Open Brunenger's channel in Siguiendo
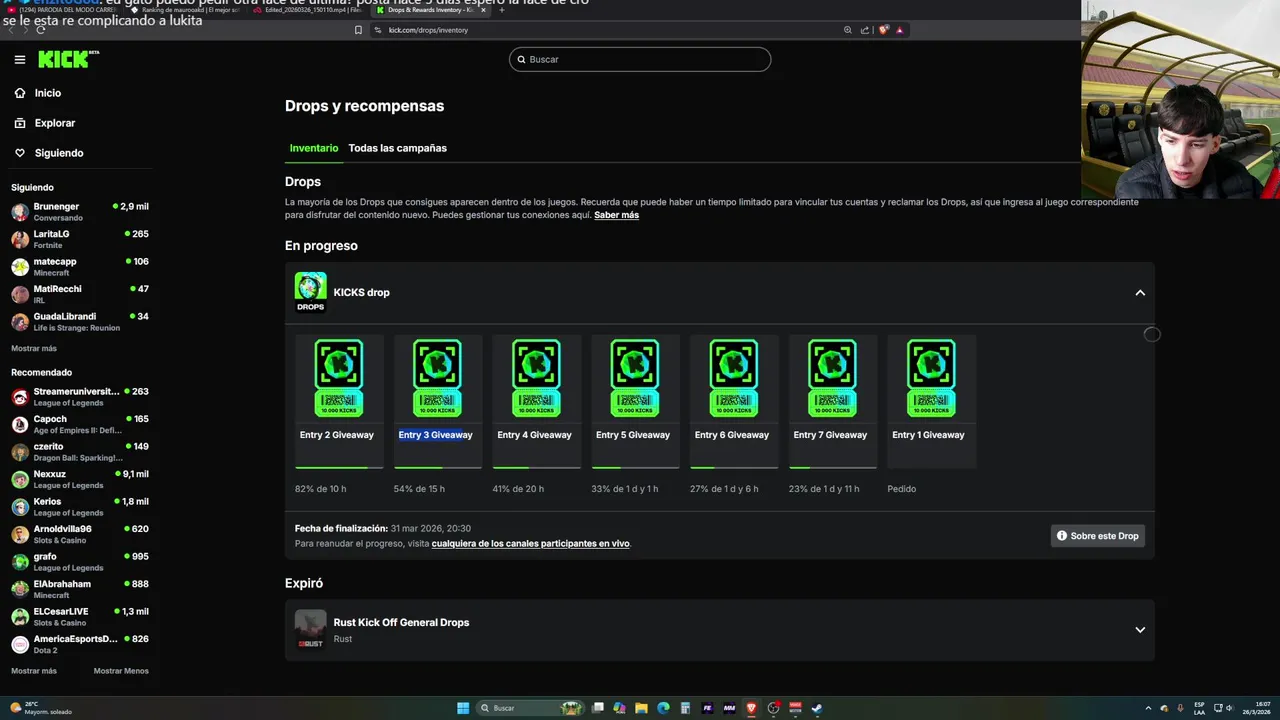The width and height of the screenshot is (1280, 720). 80,212
